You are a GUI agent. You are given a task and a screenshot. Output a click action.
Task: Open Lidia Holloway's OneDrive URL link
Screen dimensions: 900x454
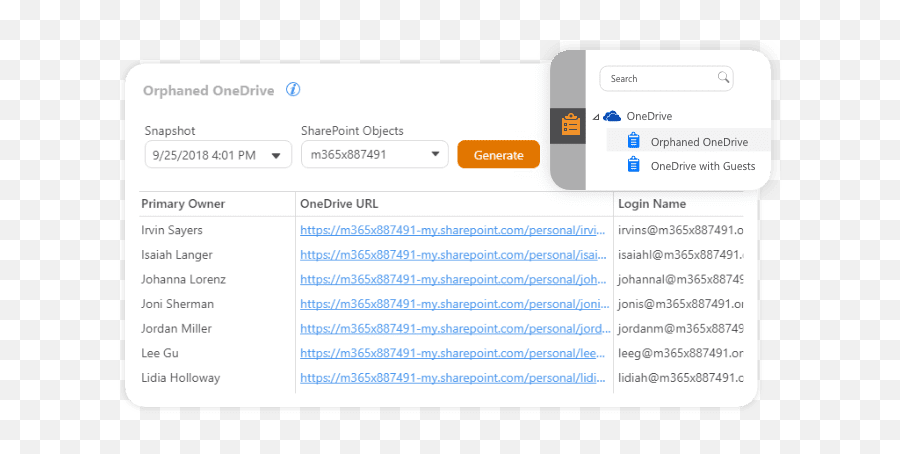coord(452,378)
